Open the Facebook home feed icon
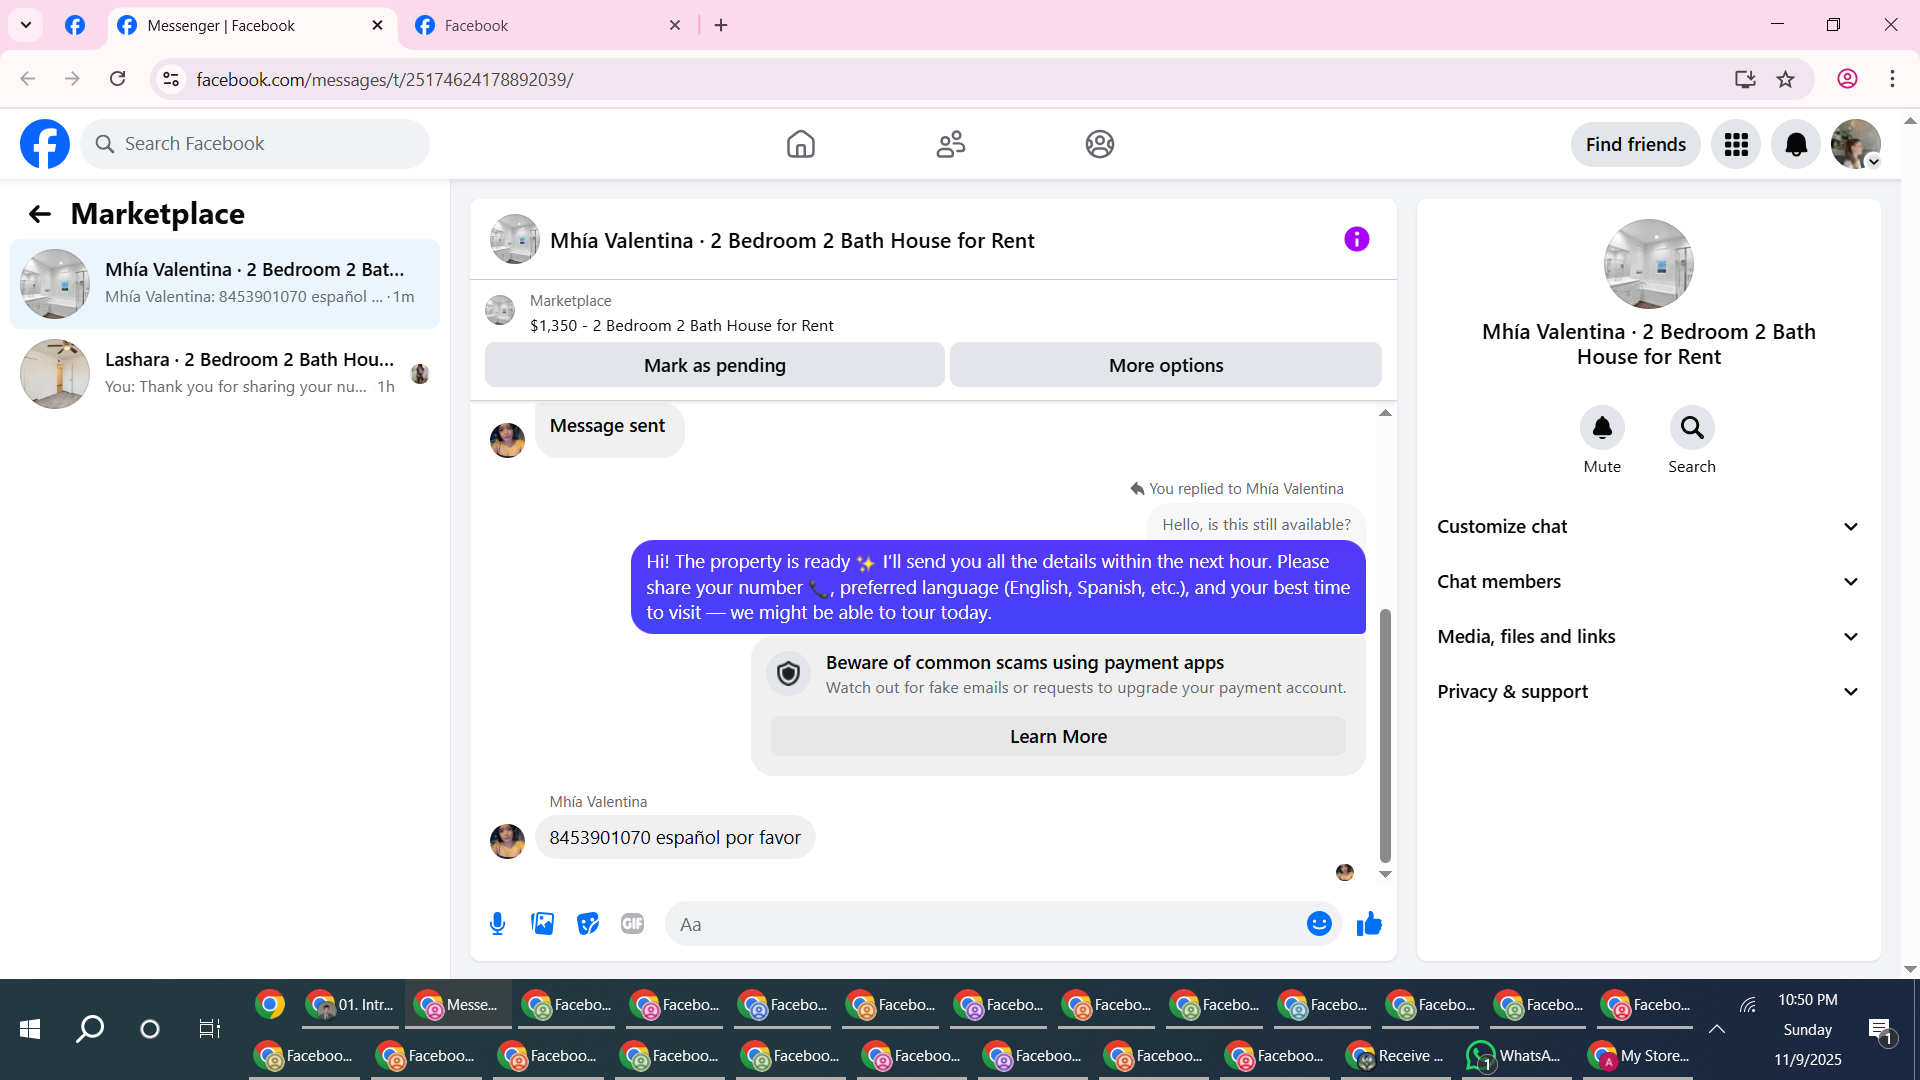The height and width of the screenshot is (1080, 1920). click(x=800, y=144)
